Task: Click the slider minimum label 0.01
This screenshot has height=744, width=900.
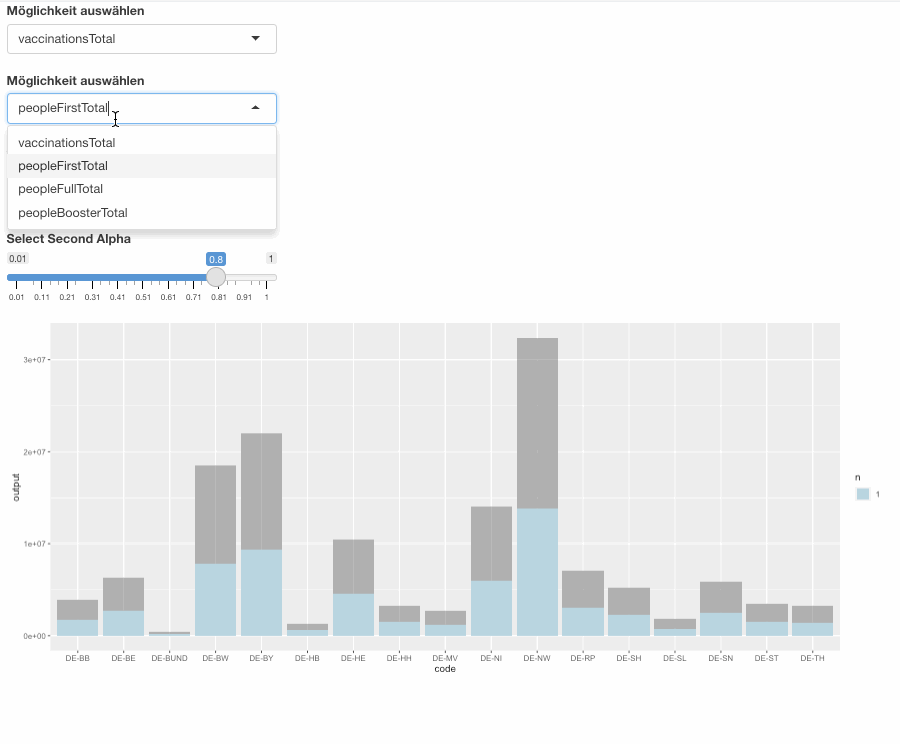Action: (x=18, y=258)
